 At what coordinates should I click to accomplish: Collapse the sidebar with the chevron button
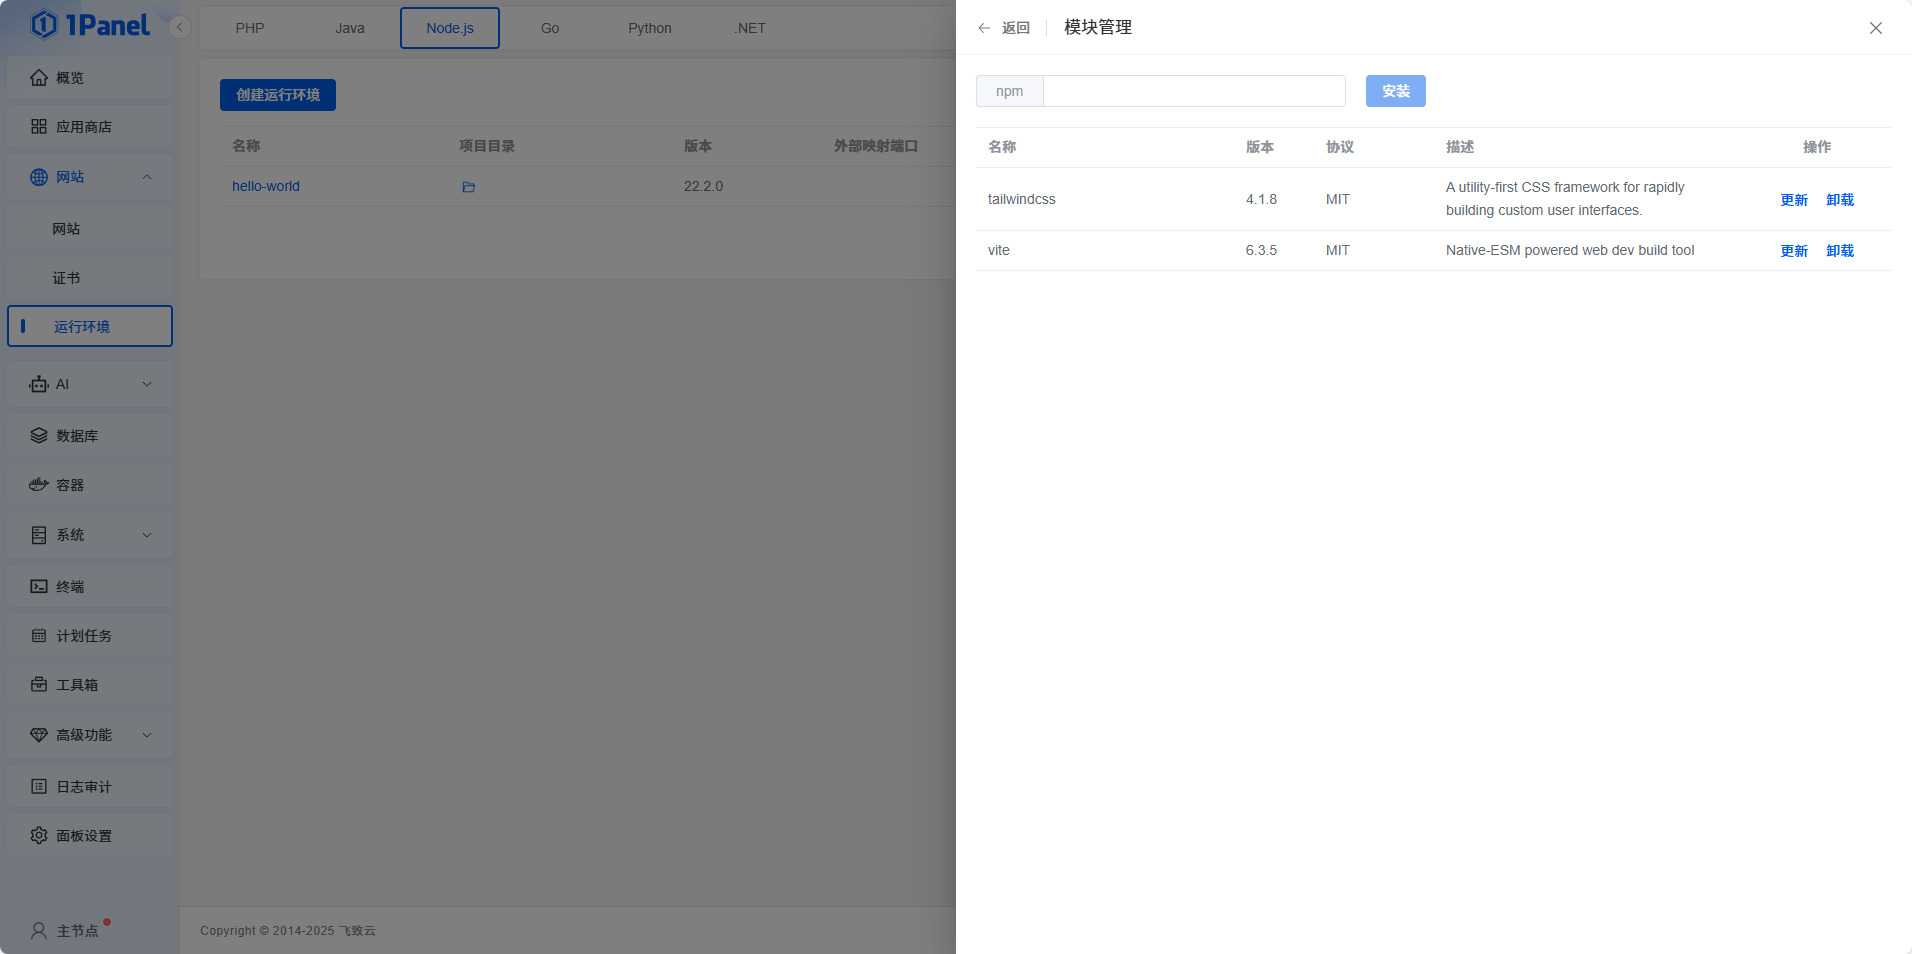180,27
